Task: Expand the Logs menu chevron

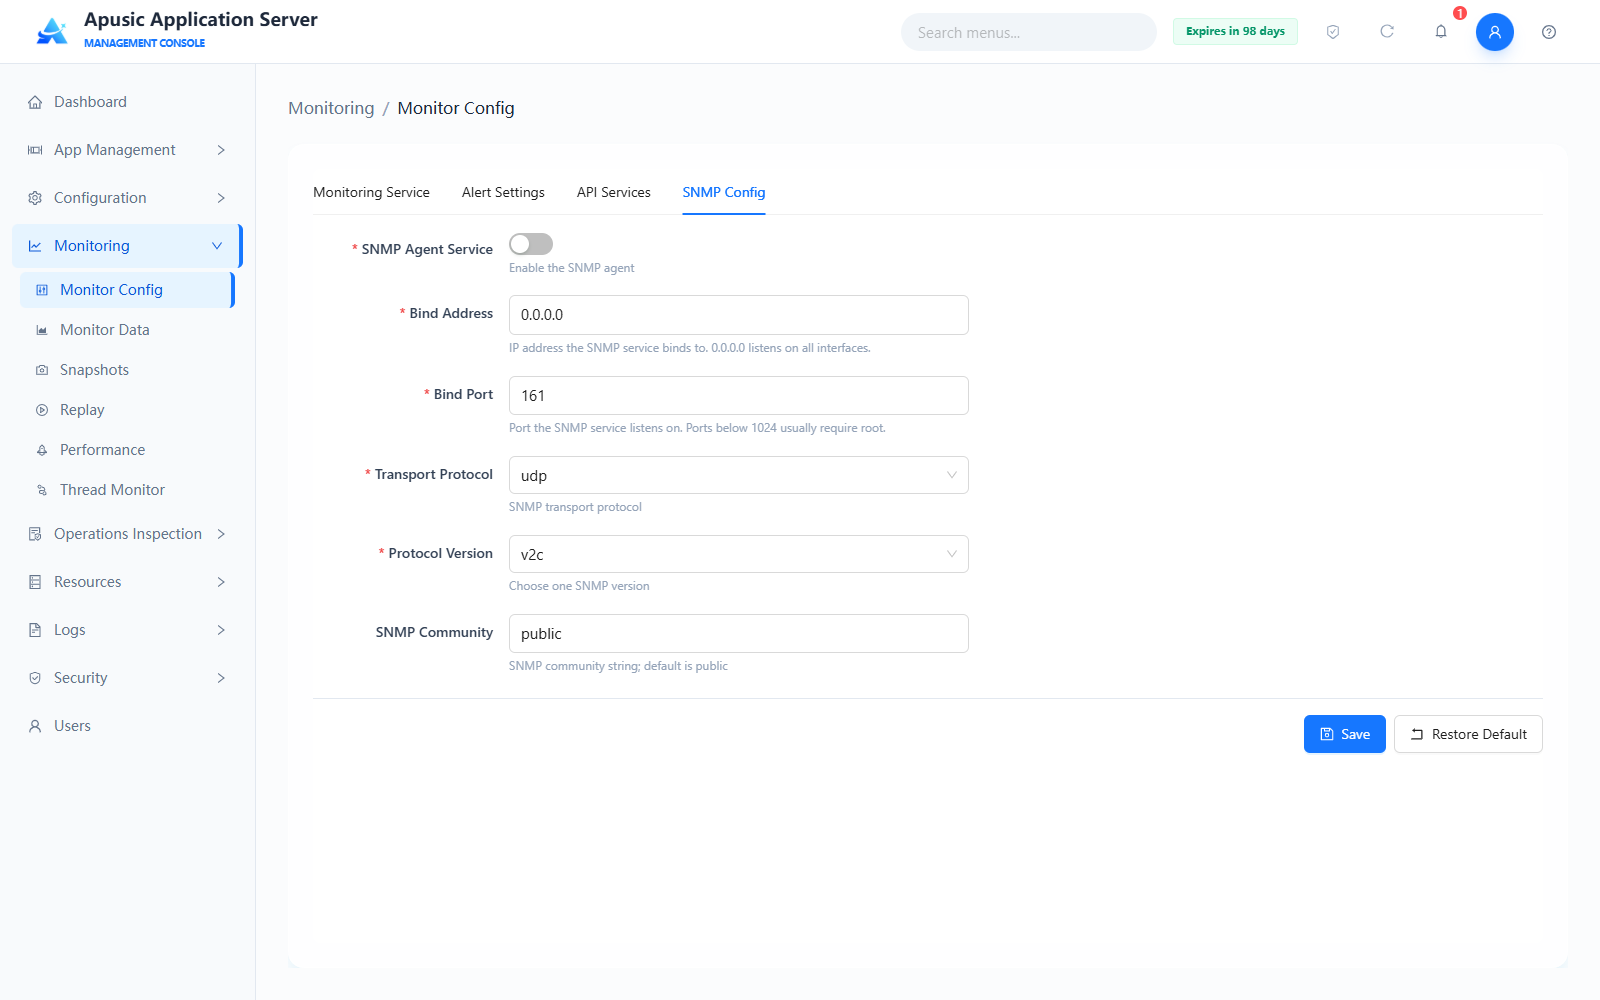Action: pos(221,630)
